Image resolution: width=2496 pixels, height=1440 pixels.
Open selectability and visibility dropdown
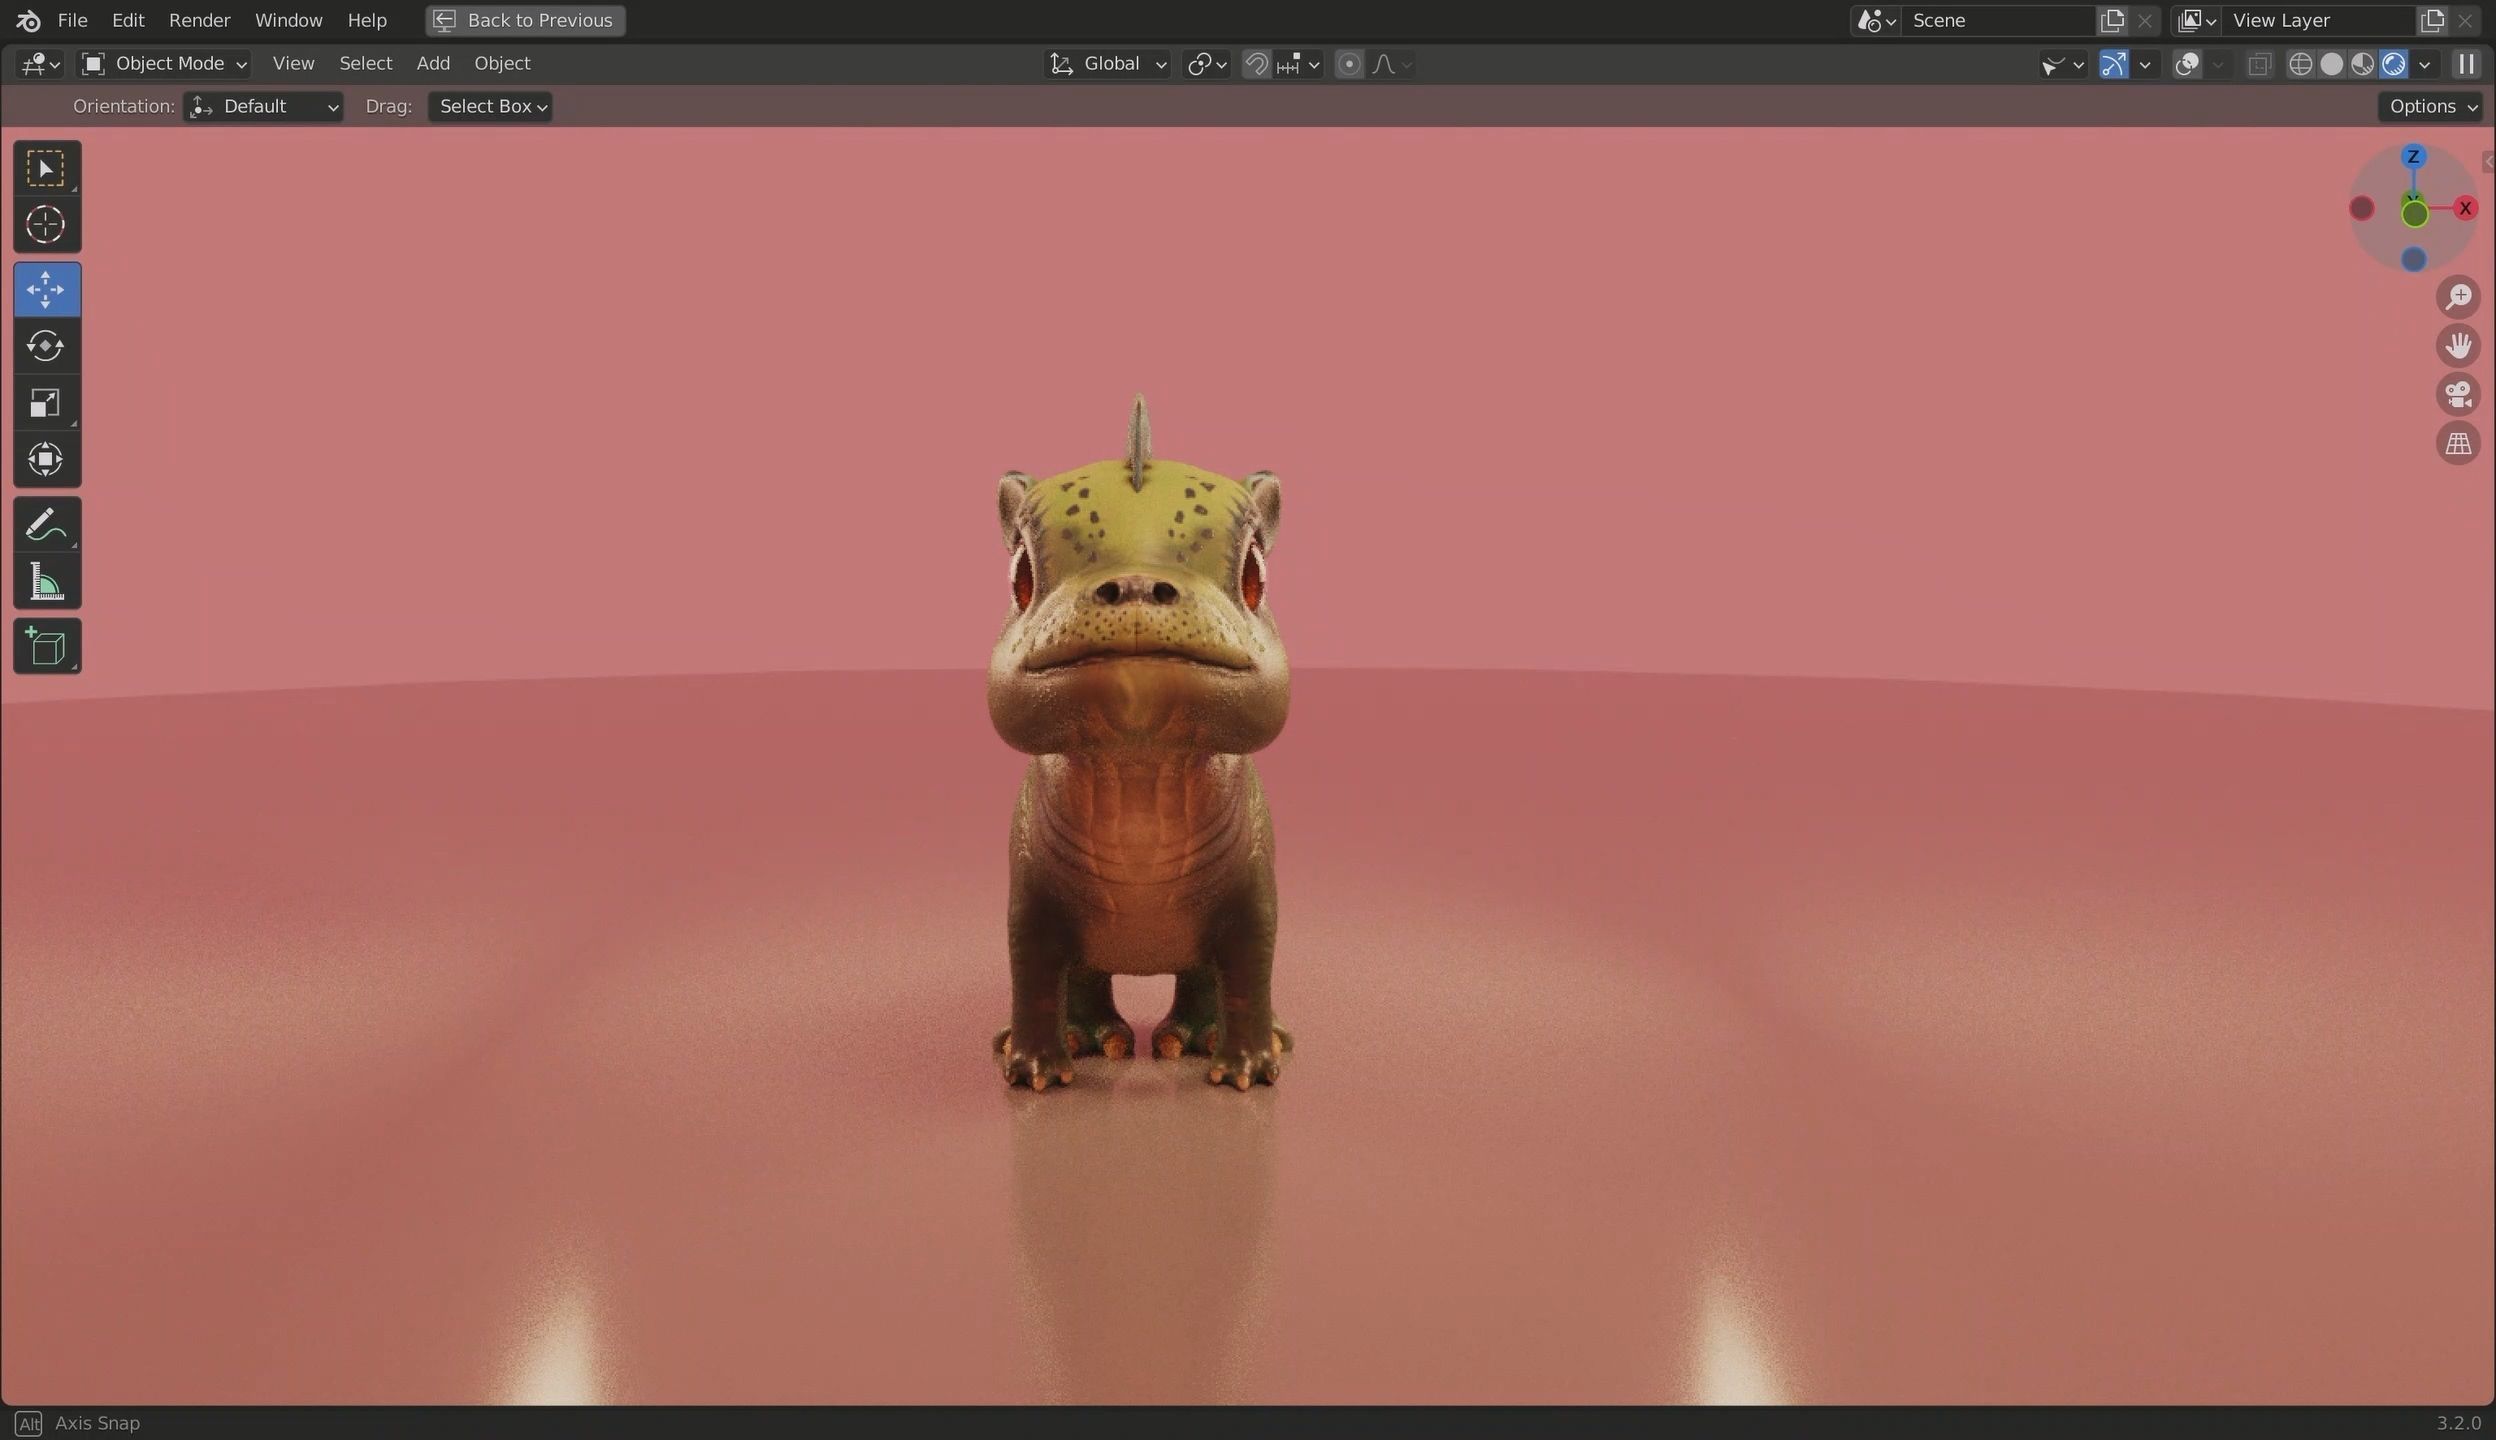click(2062, 64)
